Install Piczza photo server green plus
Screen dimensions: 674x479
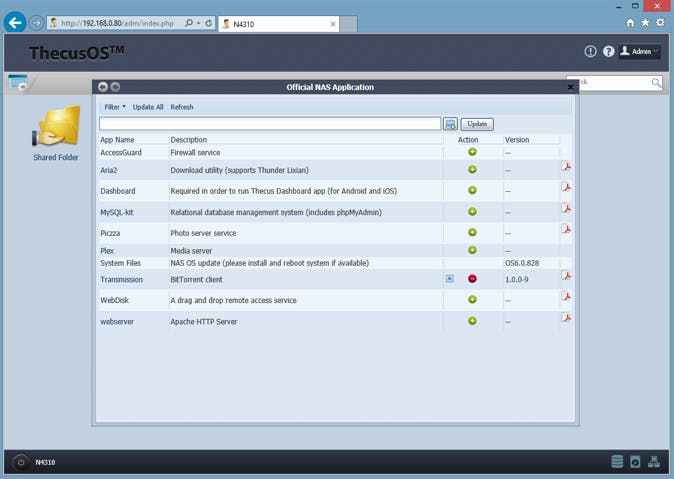[x=472, y=232]
